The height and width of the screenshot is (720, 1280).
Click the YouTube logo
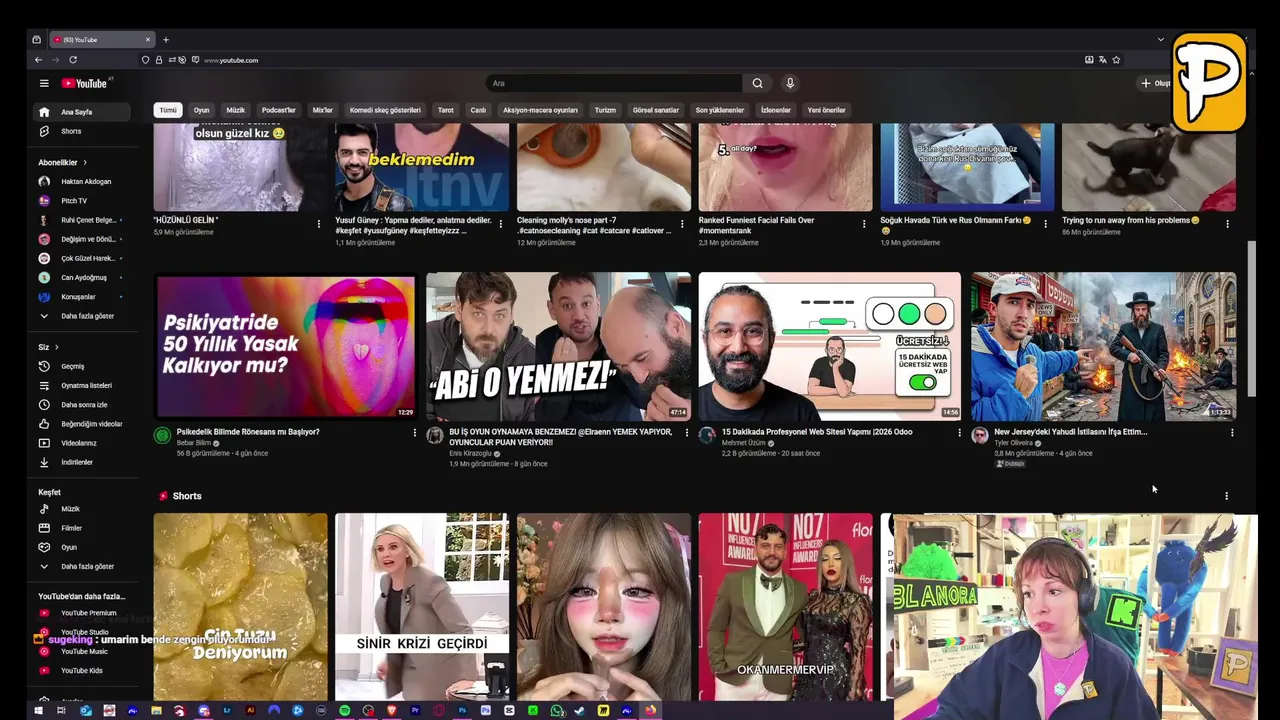point(84,83)
